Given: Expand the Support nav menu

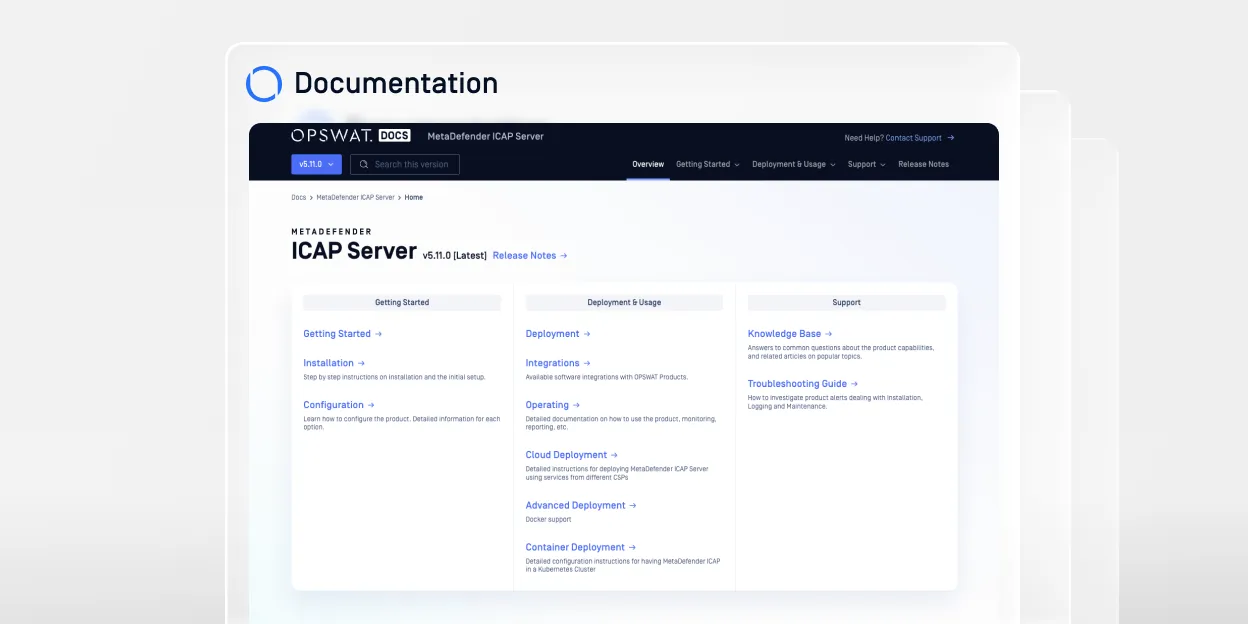Looking at the screenshot, I should coord(866,164).
